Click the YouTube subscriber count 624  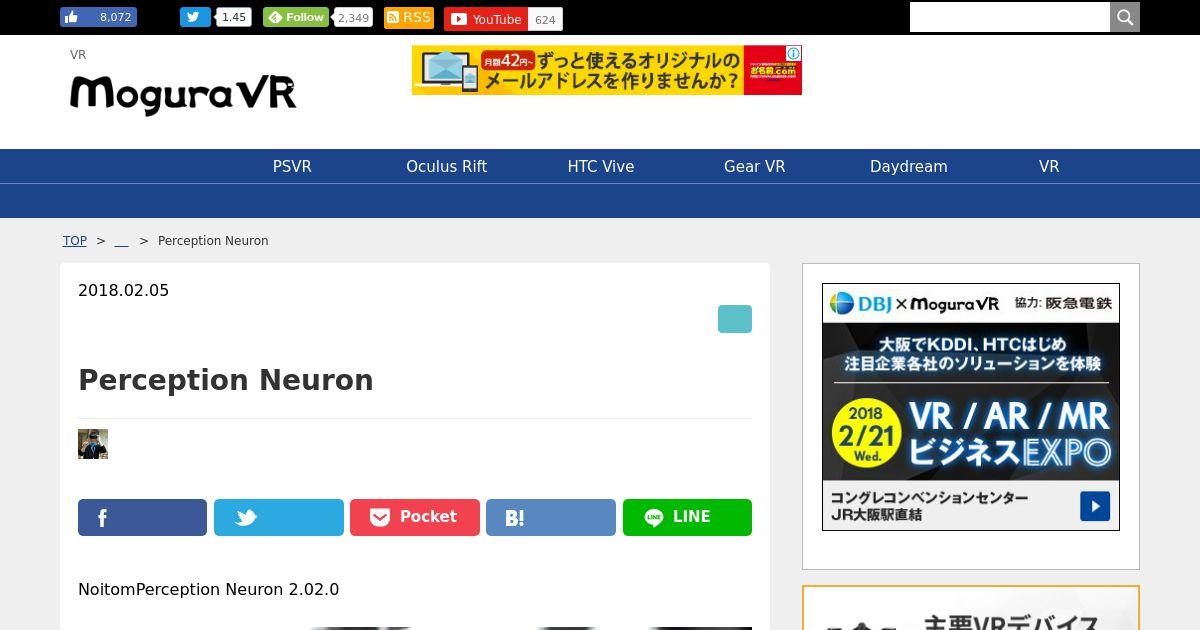click(545, 19)
